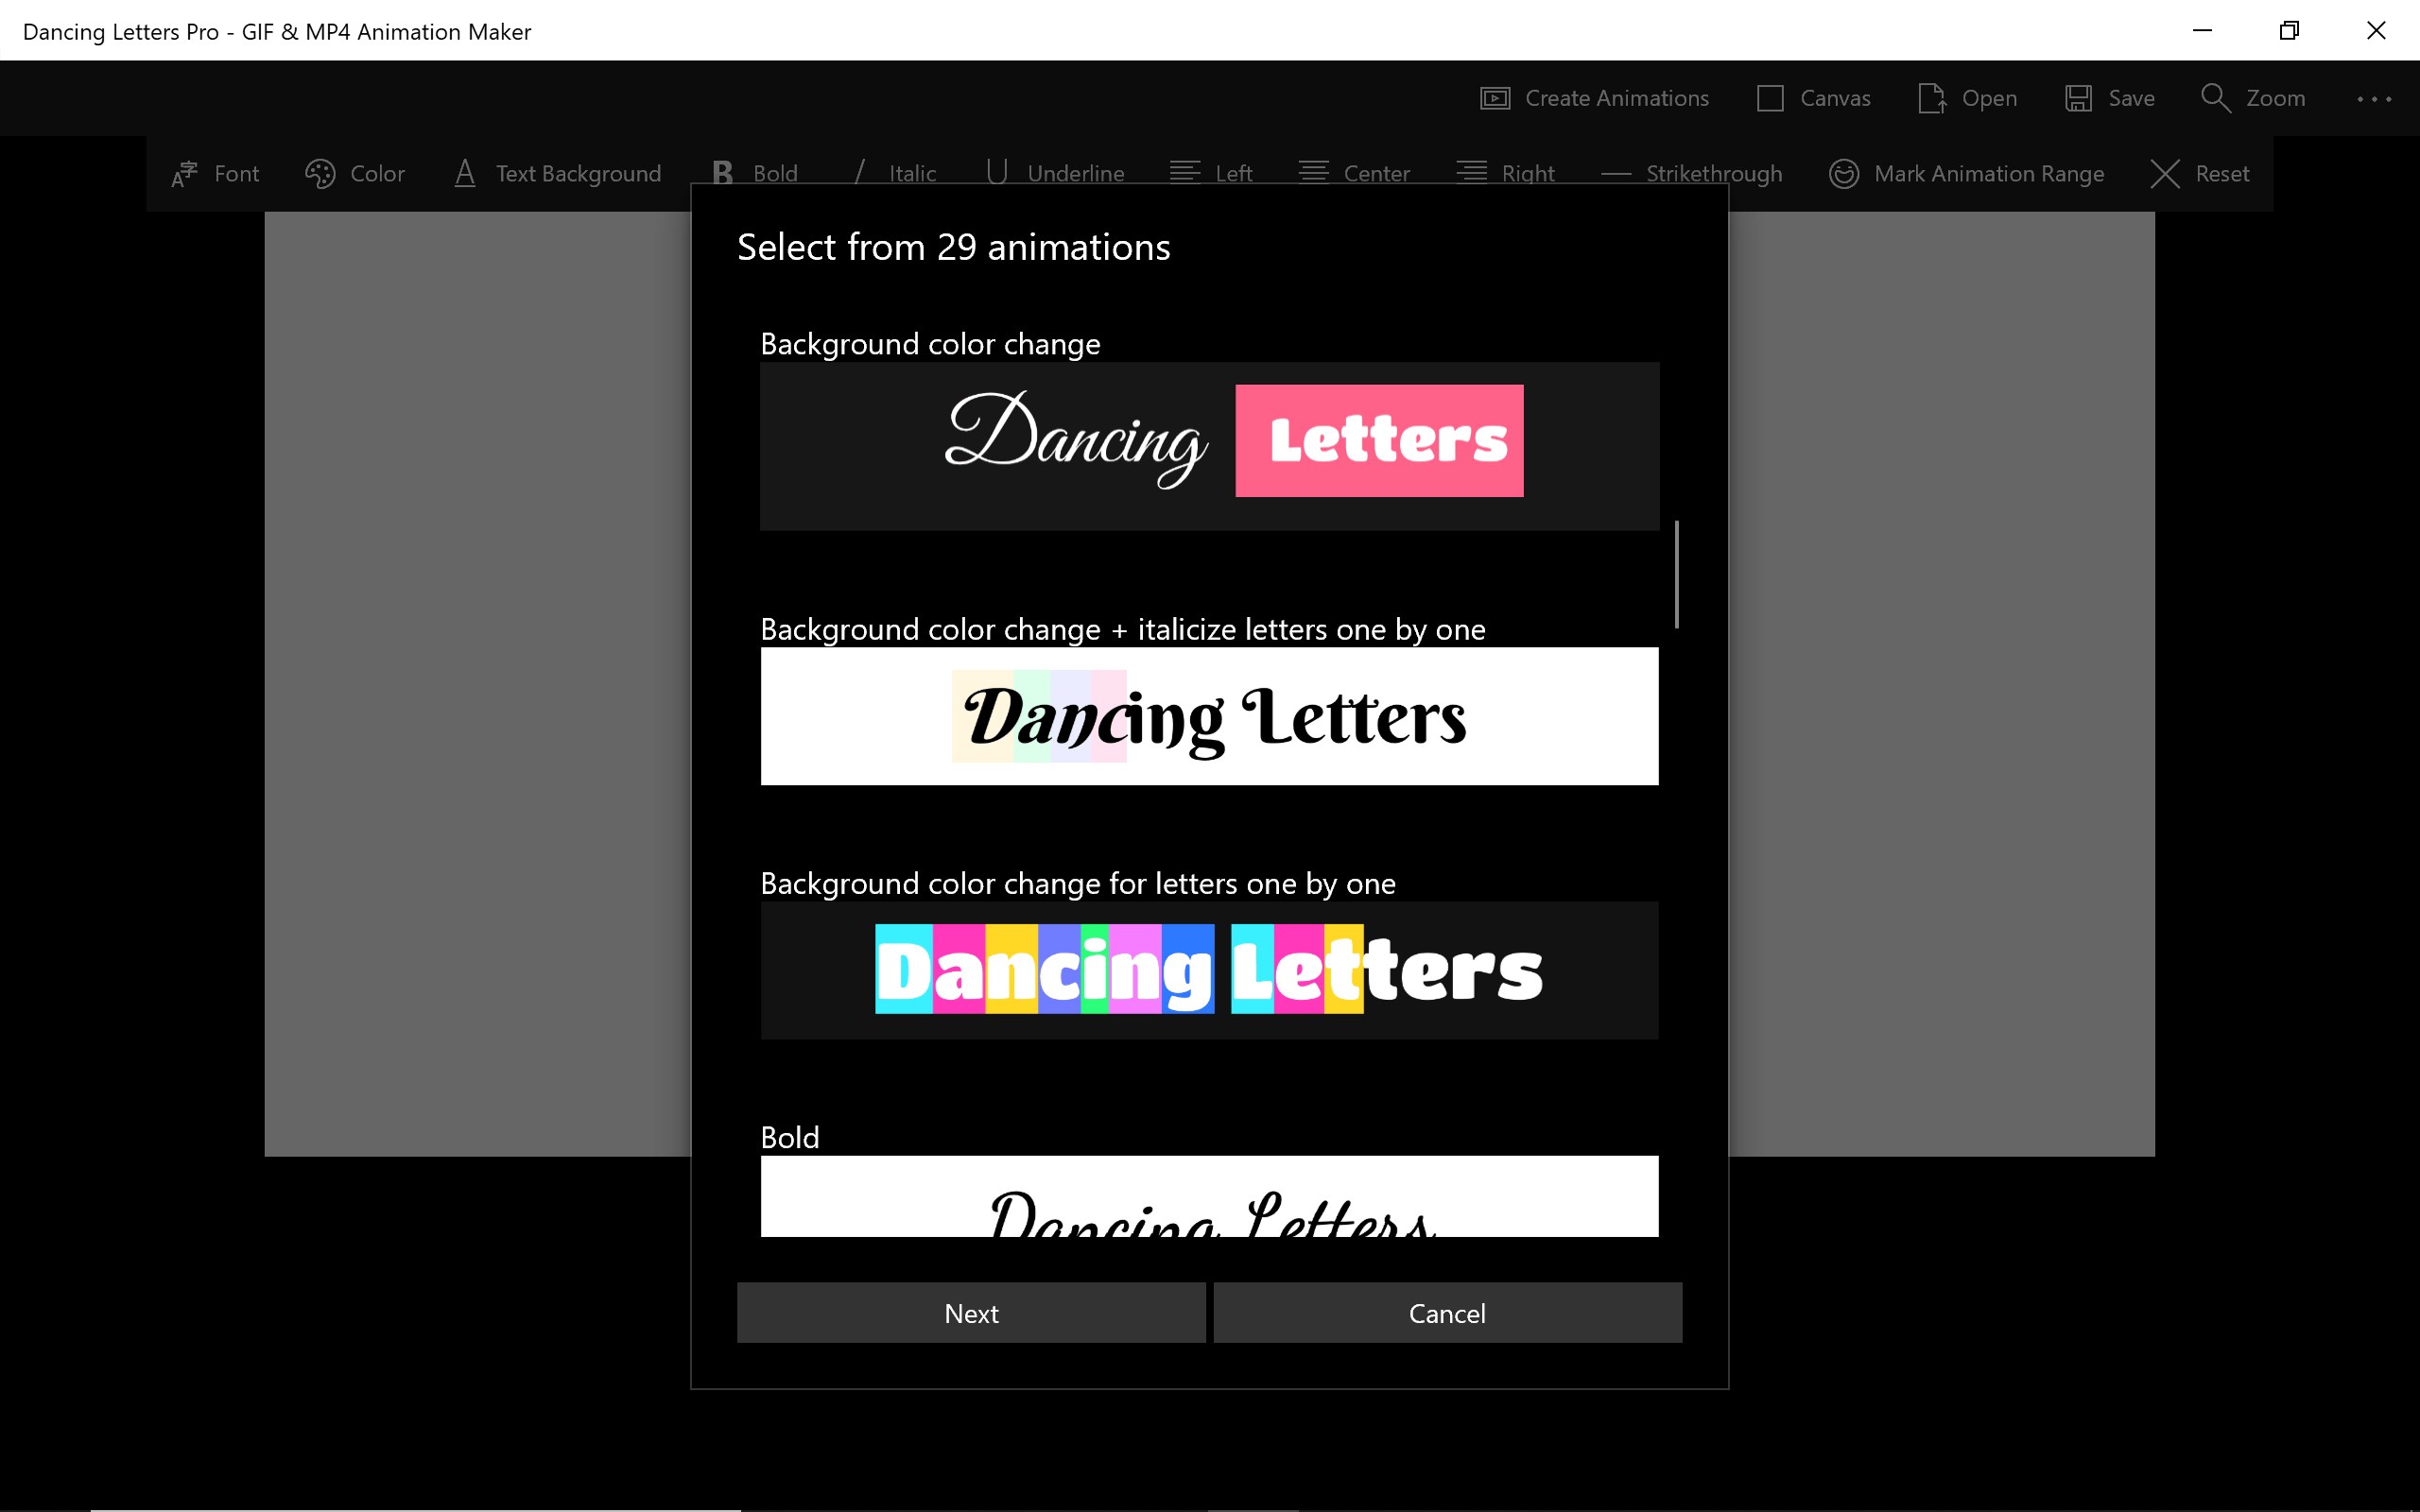This screenshot has height=1512, width=2420.
Task: Select the Background color change animation preview
Action: pyautogui.click(x=1209, y=446)
